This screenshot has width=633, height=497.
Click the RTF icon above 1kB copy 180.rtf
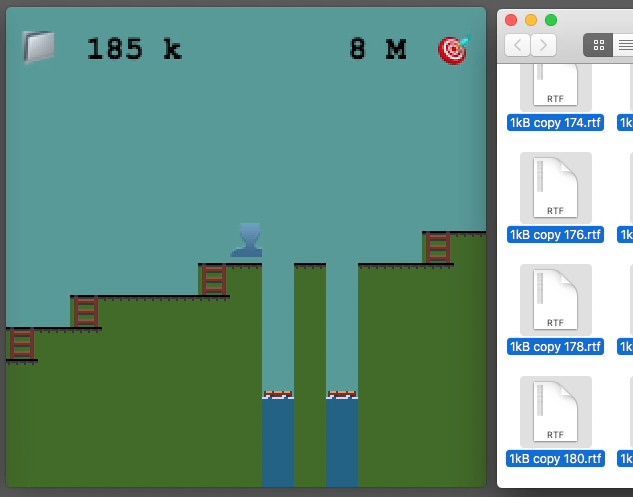click(x=556, y=412)
